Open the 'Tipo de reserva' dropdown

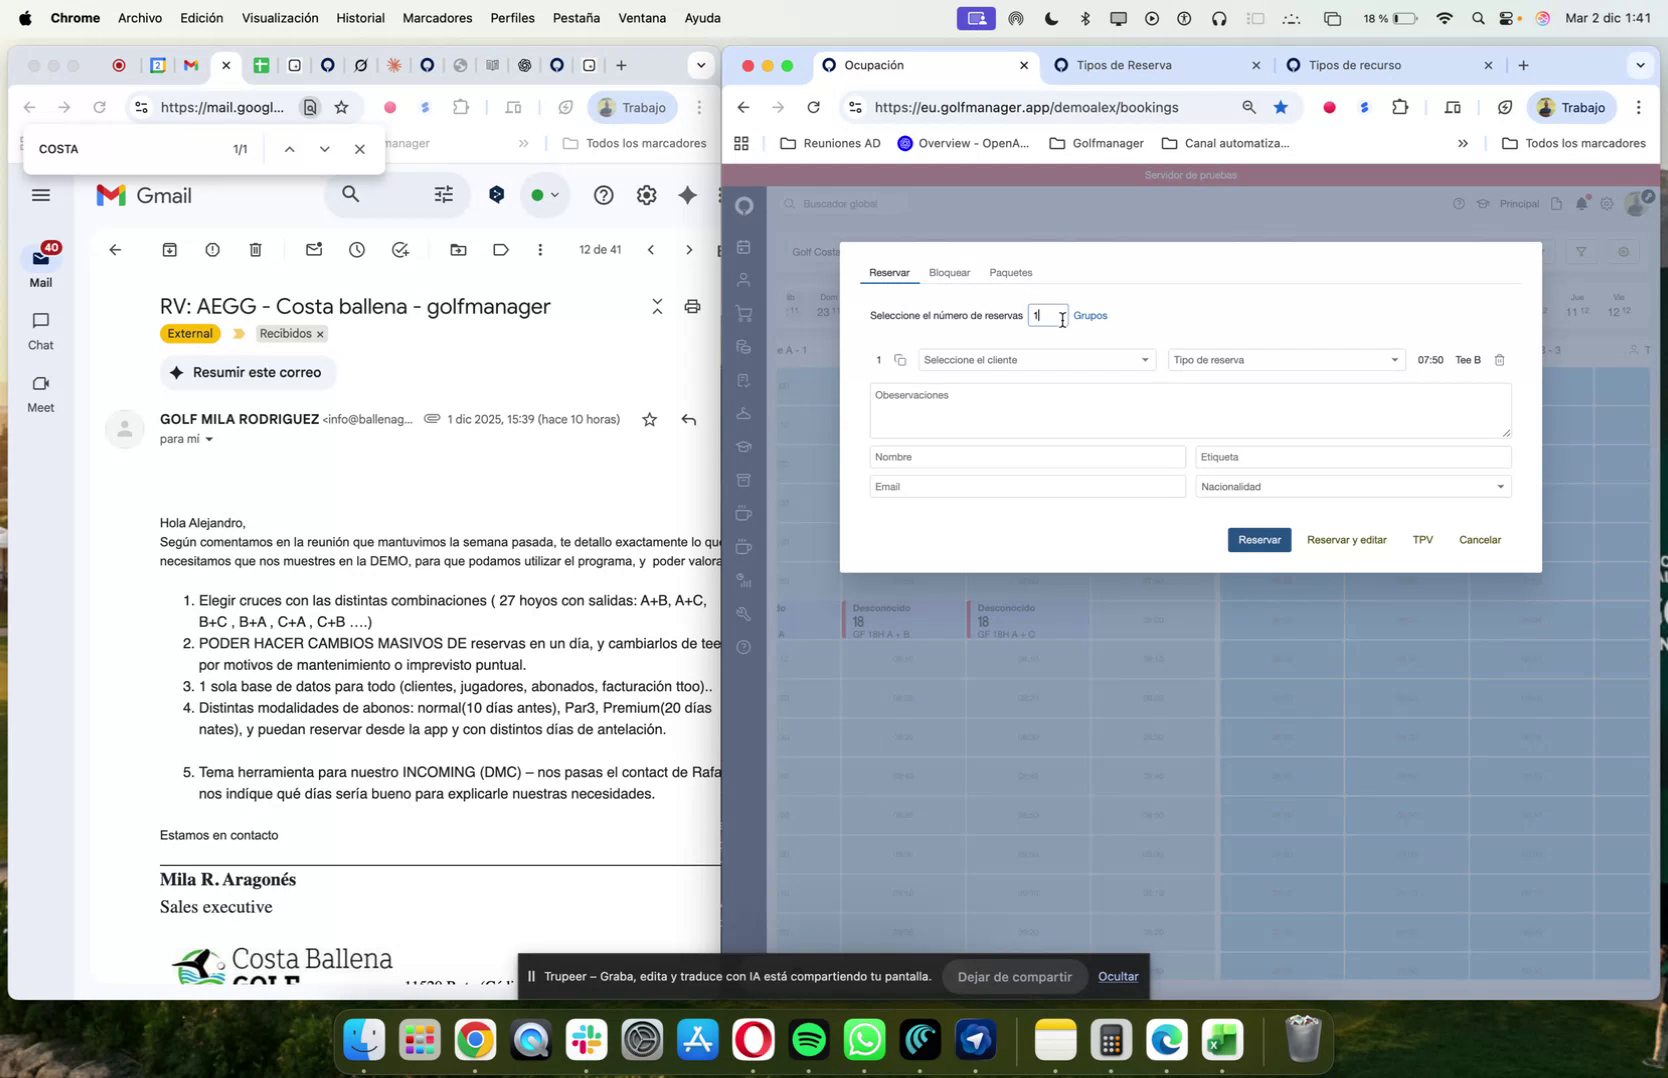1285,360
